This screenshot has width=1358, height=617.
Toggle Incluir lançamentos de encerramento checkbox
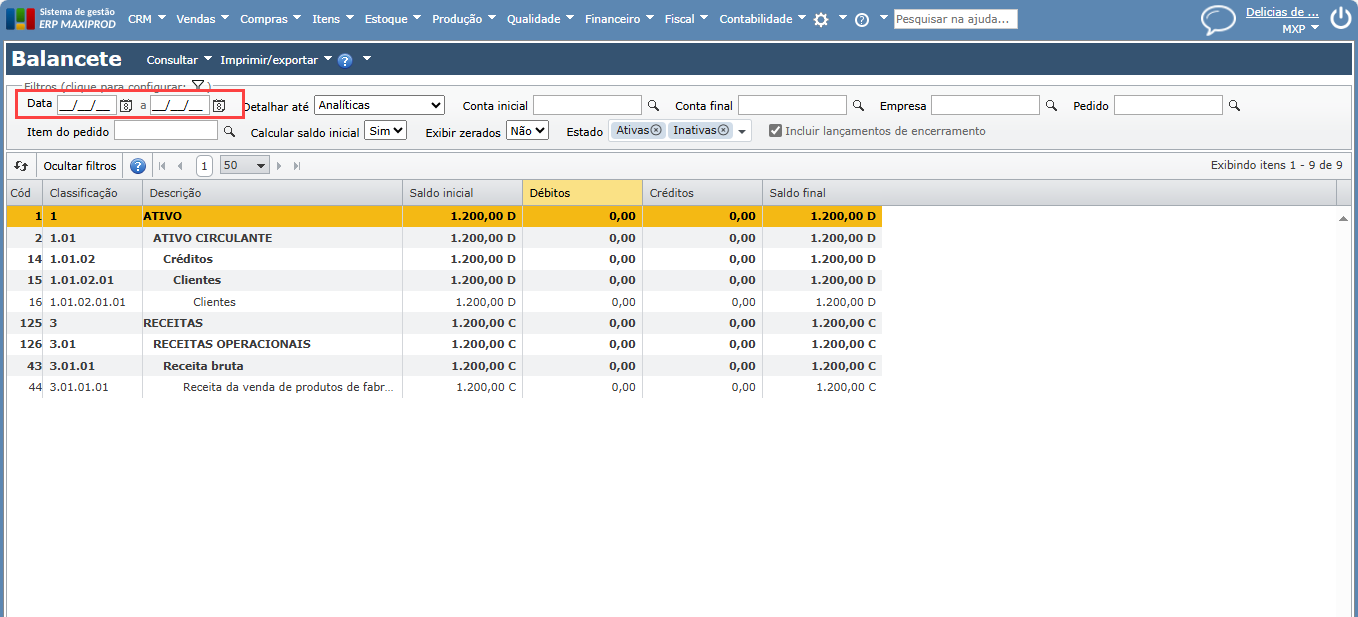pyautogui.click(x=775, y=131)
